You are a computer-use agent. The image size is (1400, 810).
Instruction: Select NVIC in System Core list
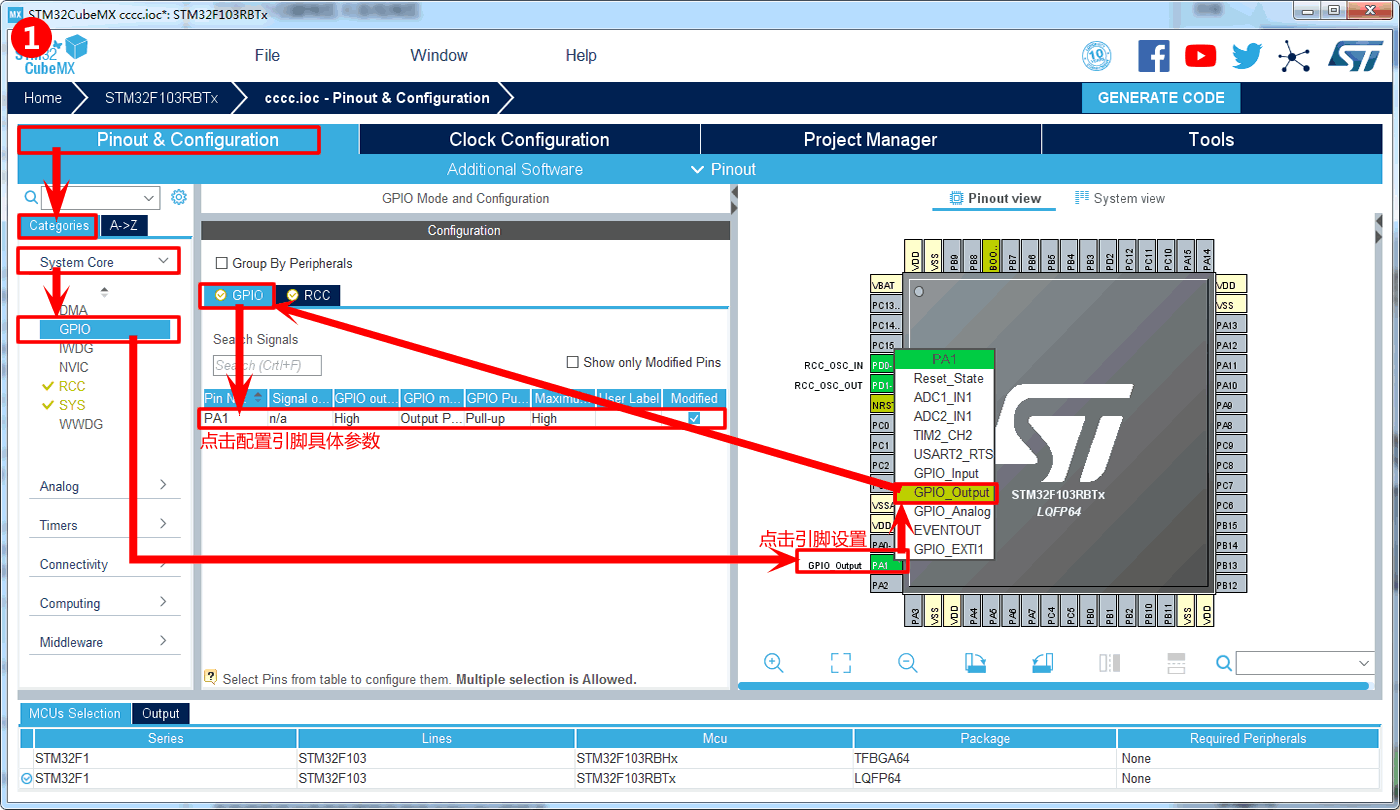pos(74,367)
